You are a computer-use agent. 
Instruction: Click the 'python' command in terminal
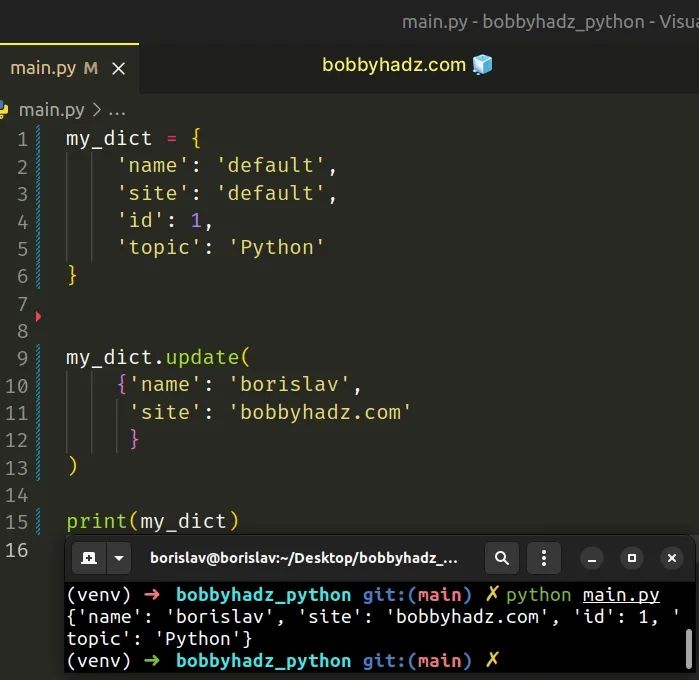point(539,595)
